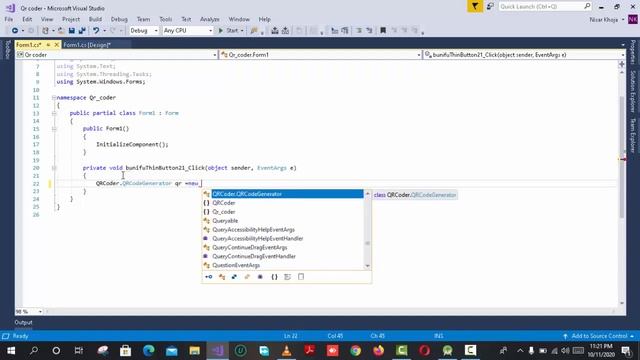Select QueryContinueDragEventHandler suggestion
This screenshot has height=360, width=640.
point(283,256)
